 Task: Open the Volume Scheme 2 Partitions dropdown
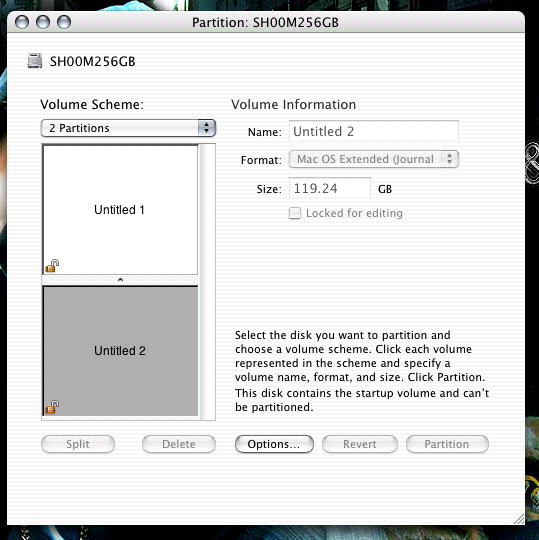point(128,128)
